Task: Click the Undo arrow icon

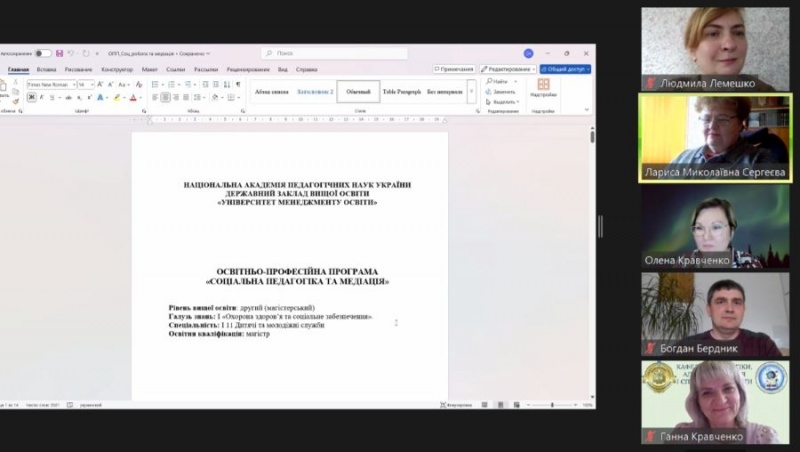Action: (71, 53)
